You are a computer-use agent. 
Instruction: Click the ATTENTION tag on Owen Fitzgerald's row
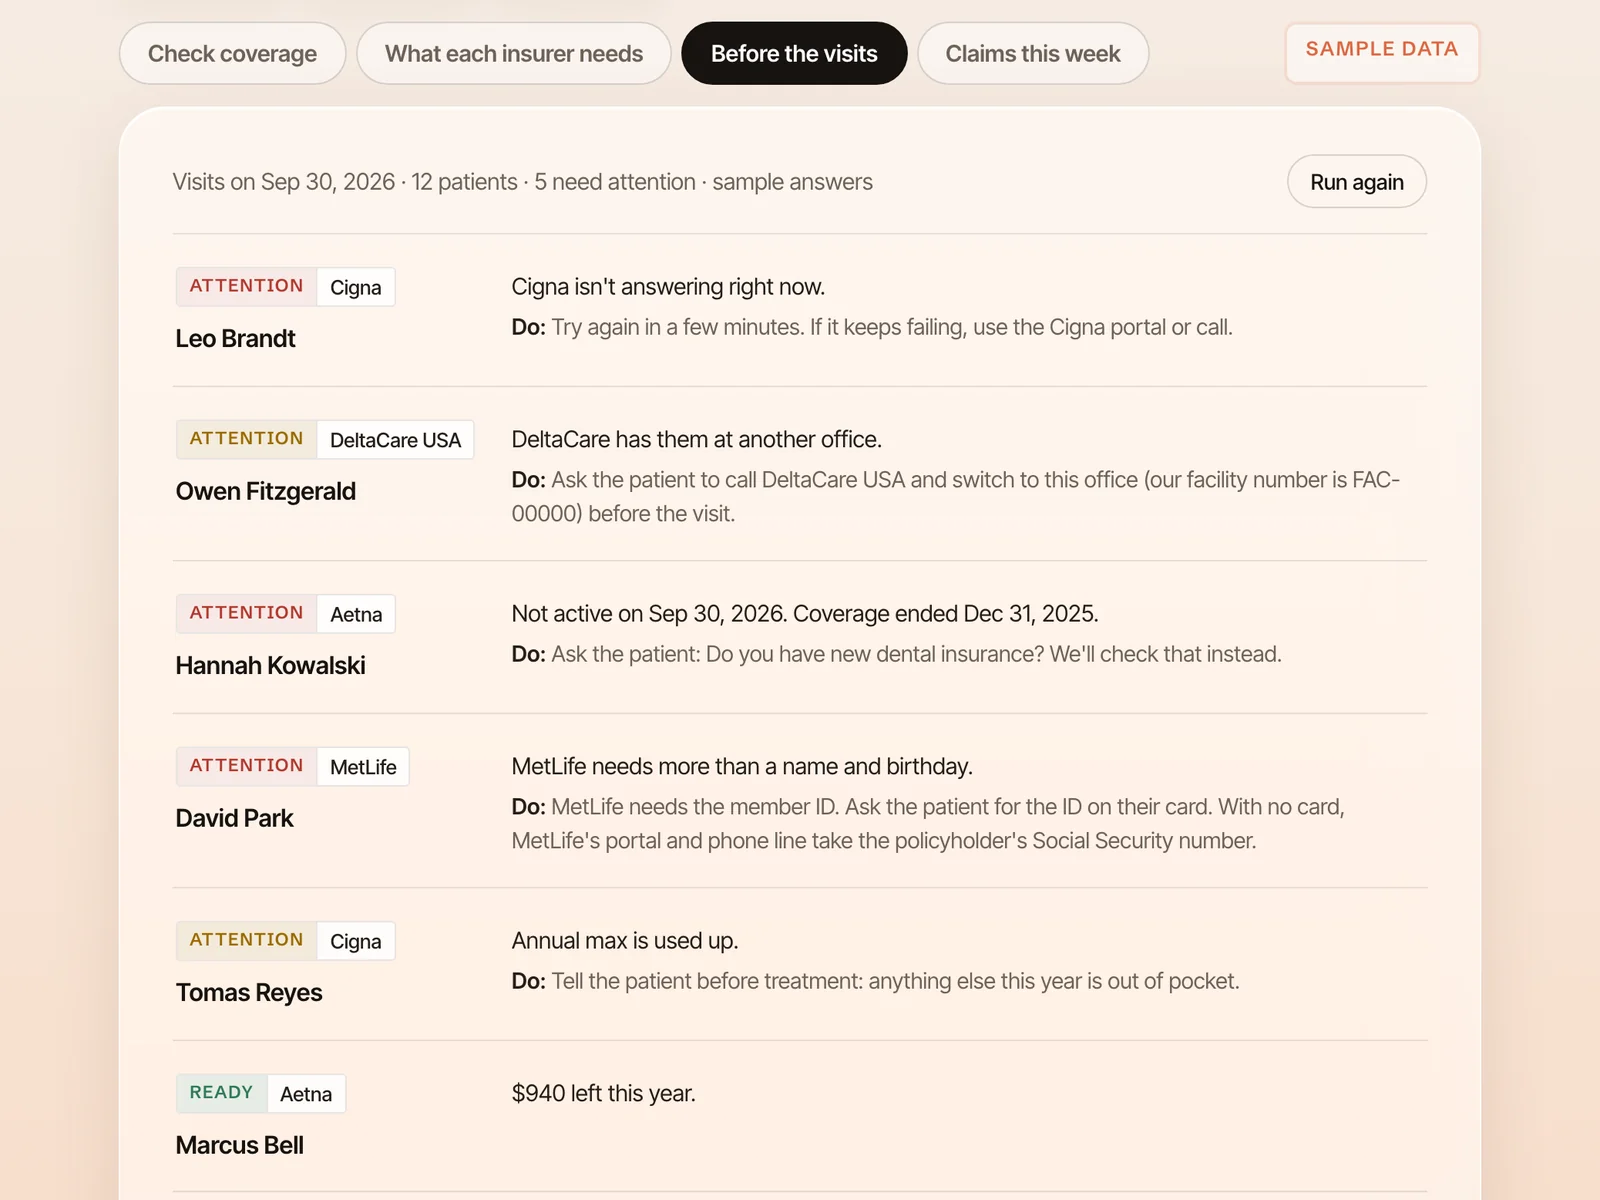click(246, 439)
